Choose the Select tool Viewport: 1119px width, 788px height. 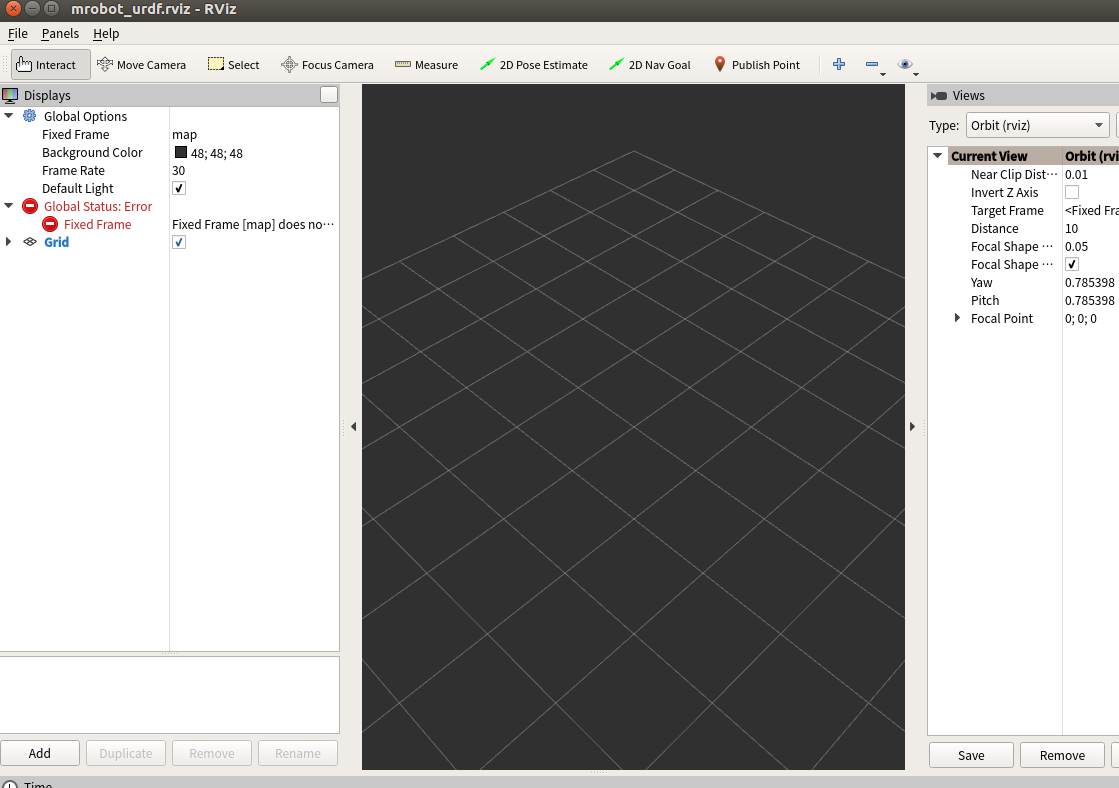coord(233,64)
